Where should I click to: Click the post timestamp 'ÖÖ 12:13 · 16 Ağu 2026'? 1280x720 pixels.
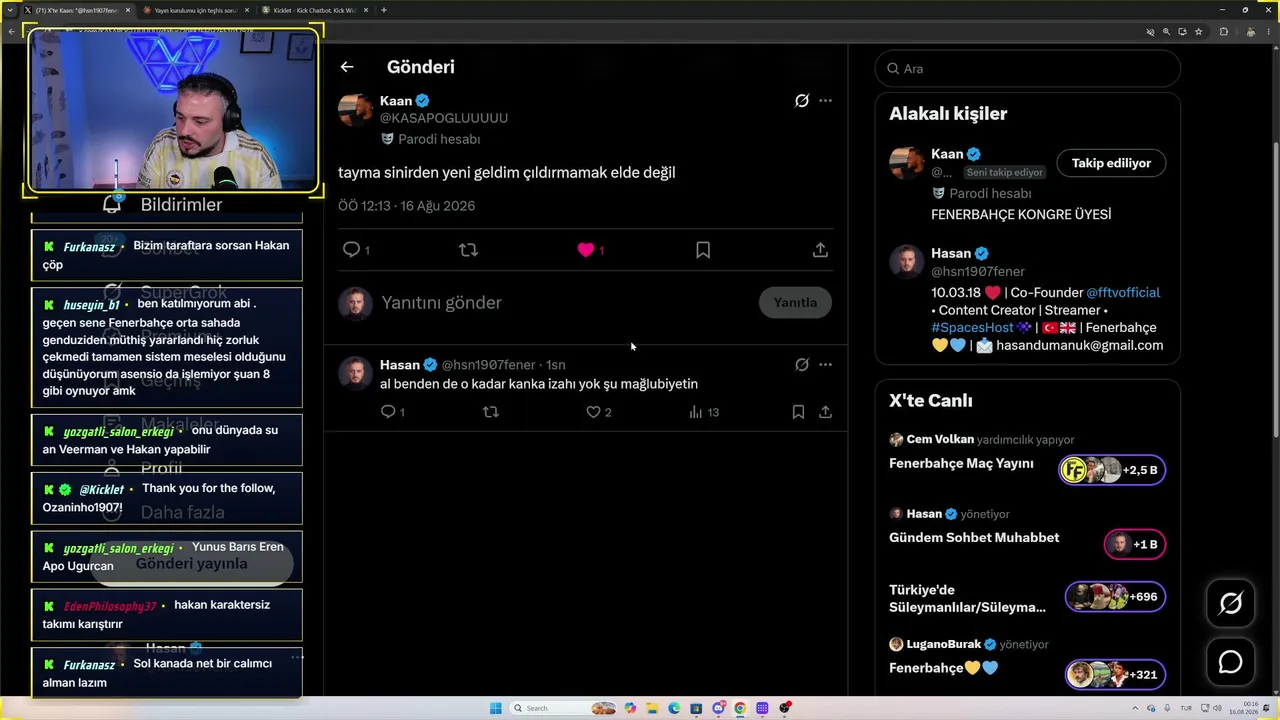406,206
